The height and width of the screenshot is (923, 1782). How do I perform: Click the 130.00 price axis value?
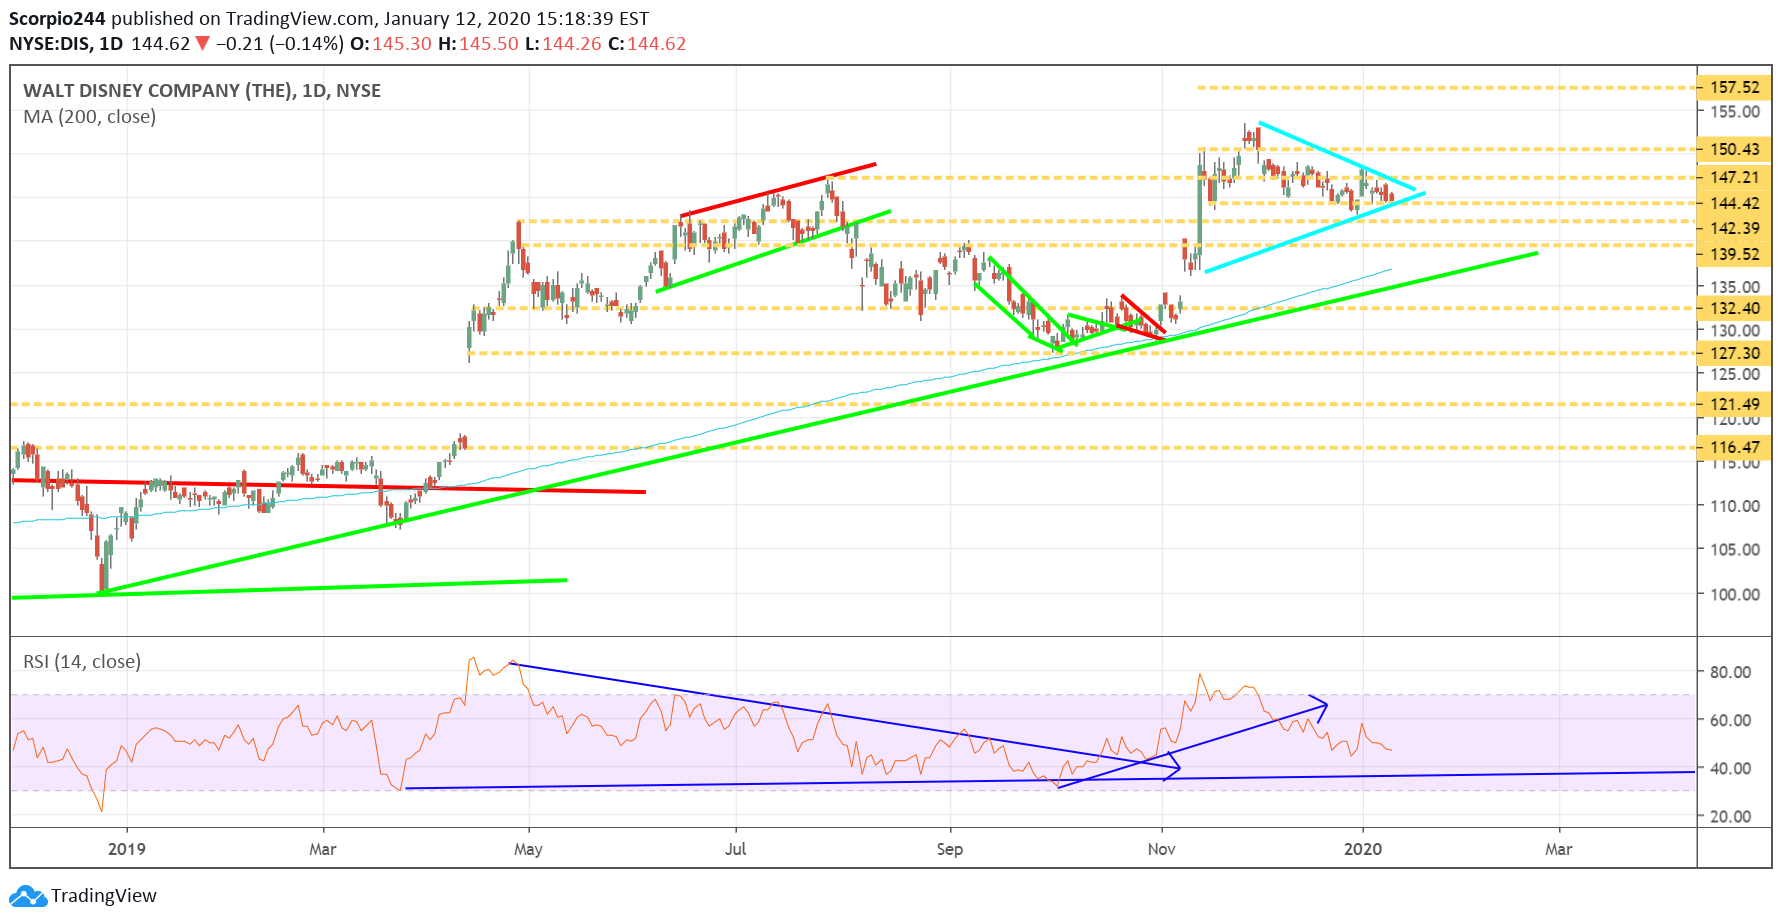coord(1734,331)
